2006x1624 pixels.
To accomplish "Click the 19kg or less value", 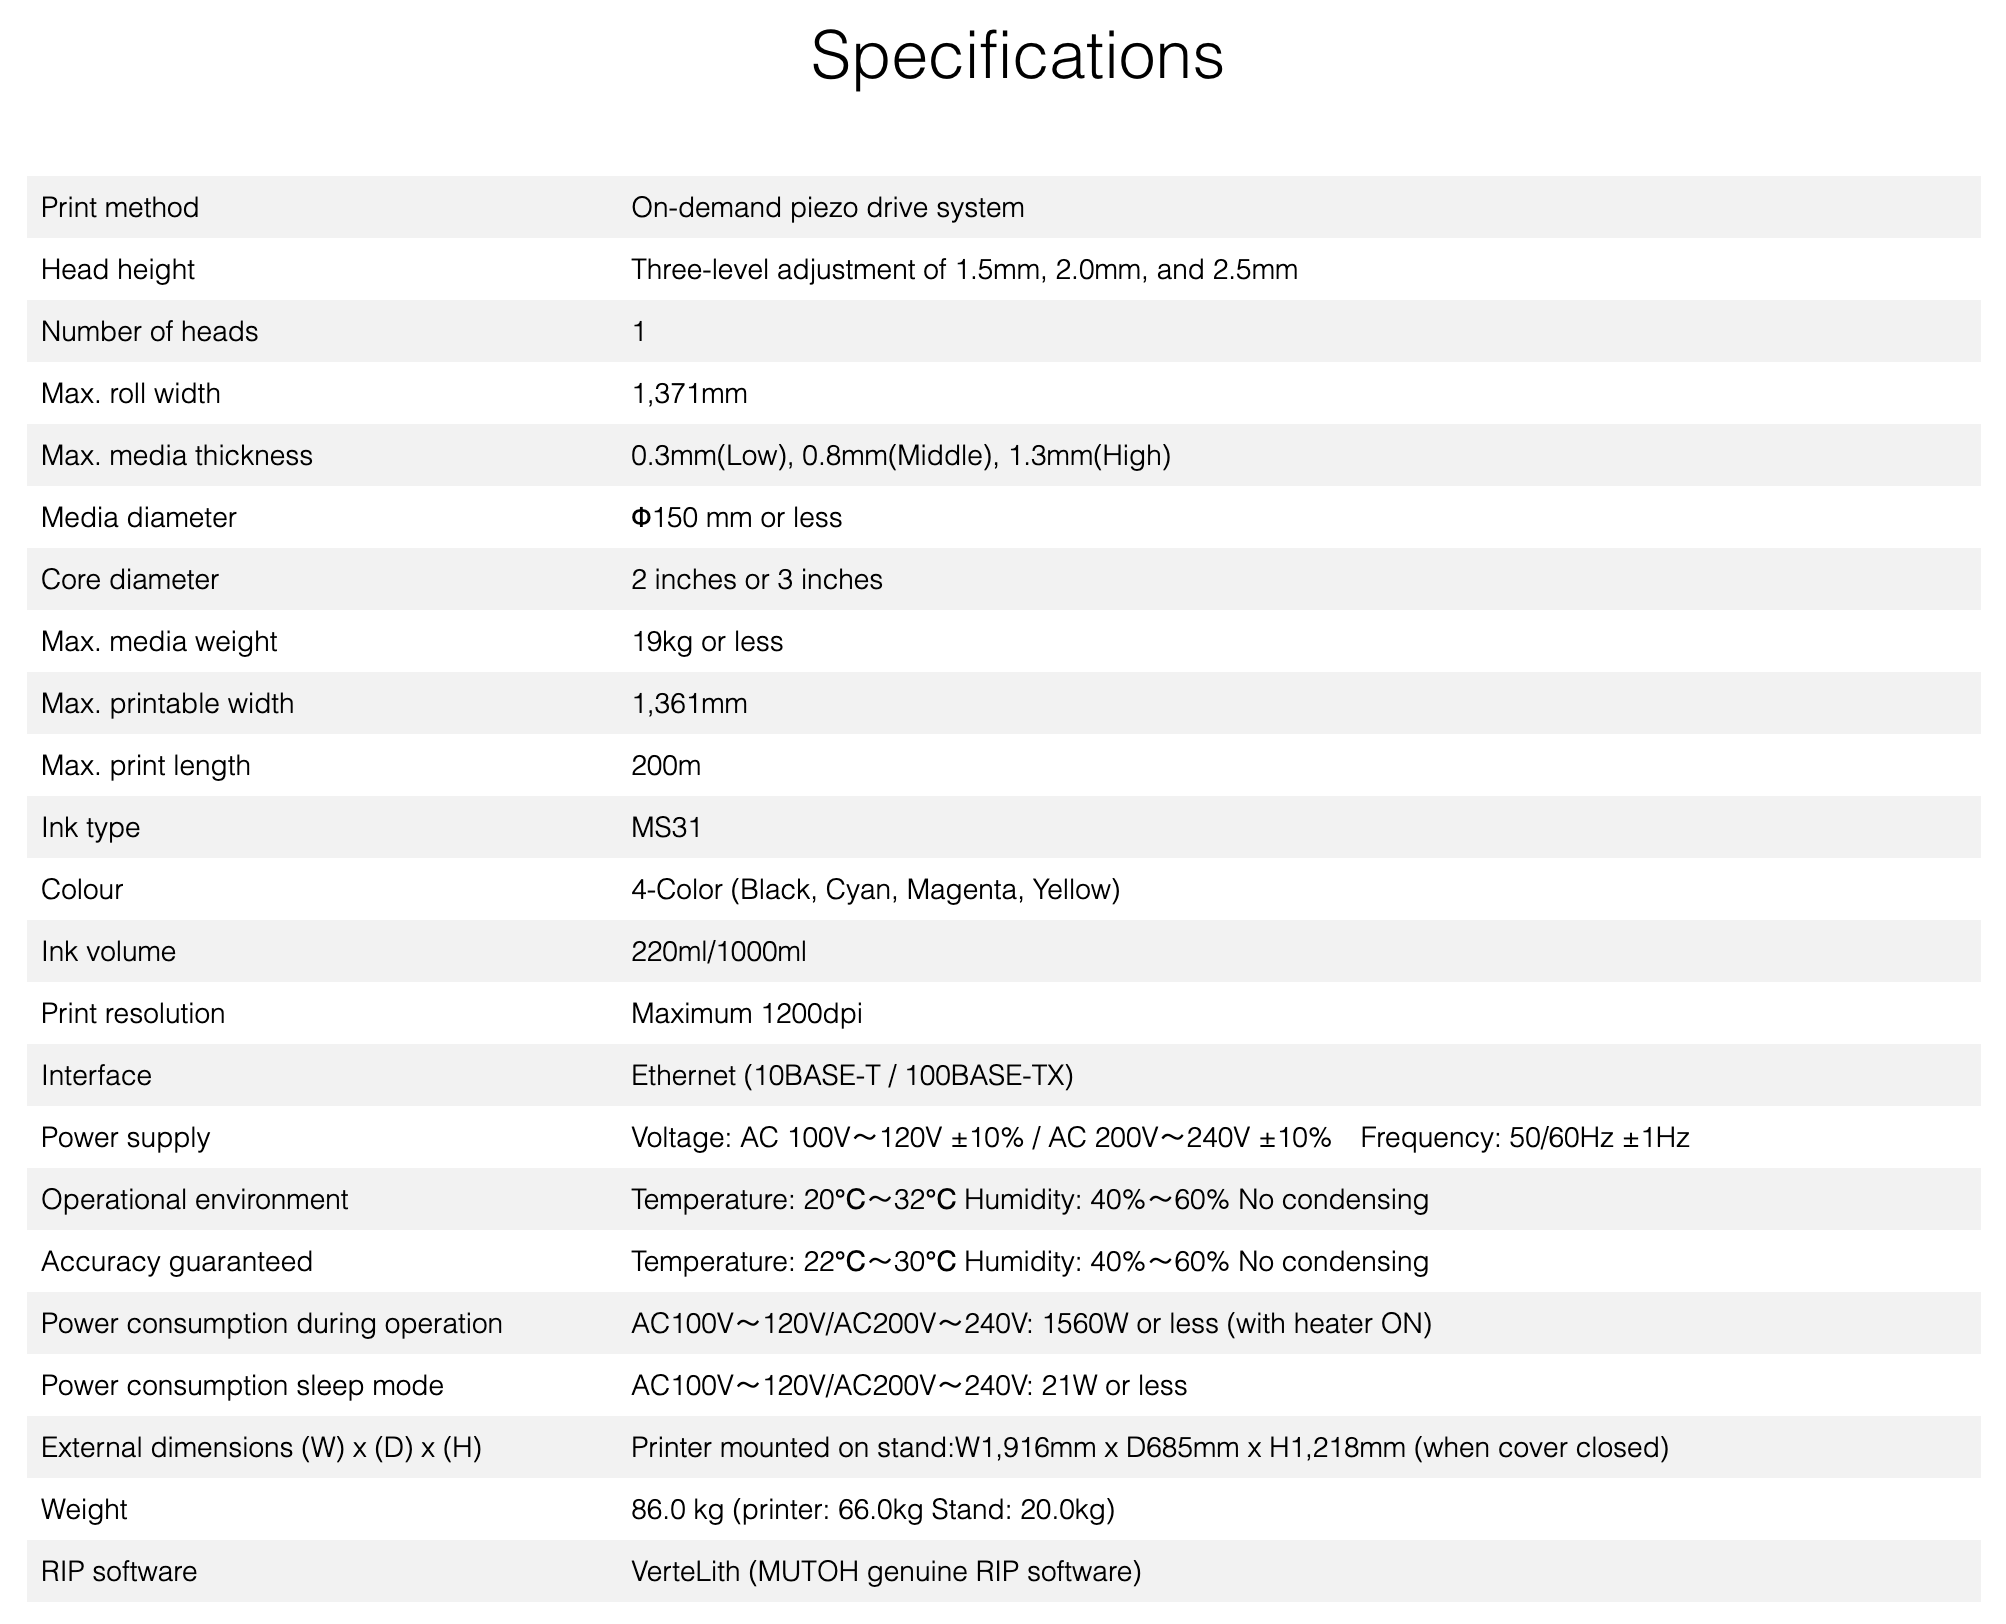I will coord(706,641).
